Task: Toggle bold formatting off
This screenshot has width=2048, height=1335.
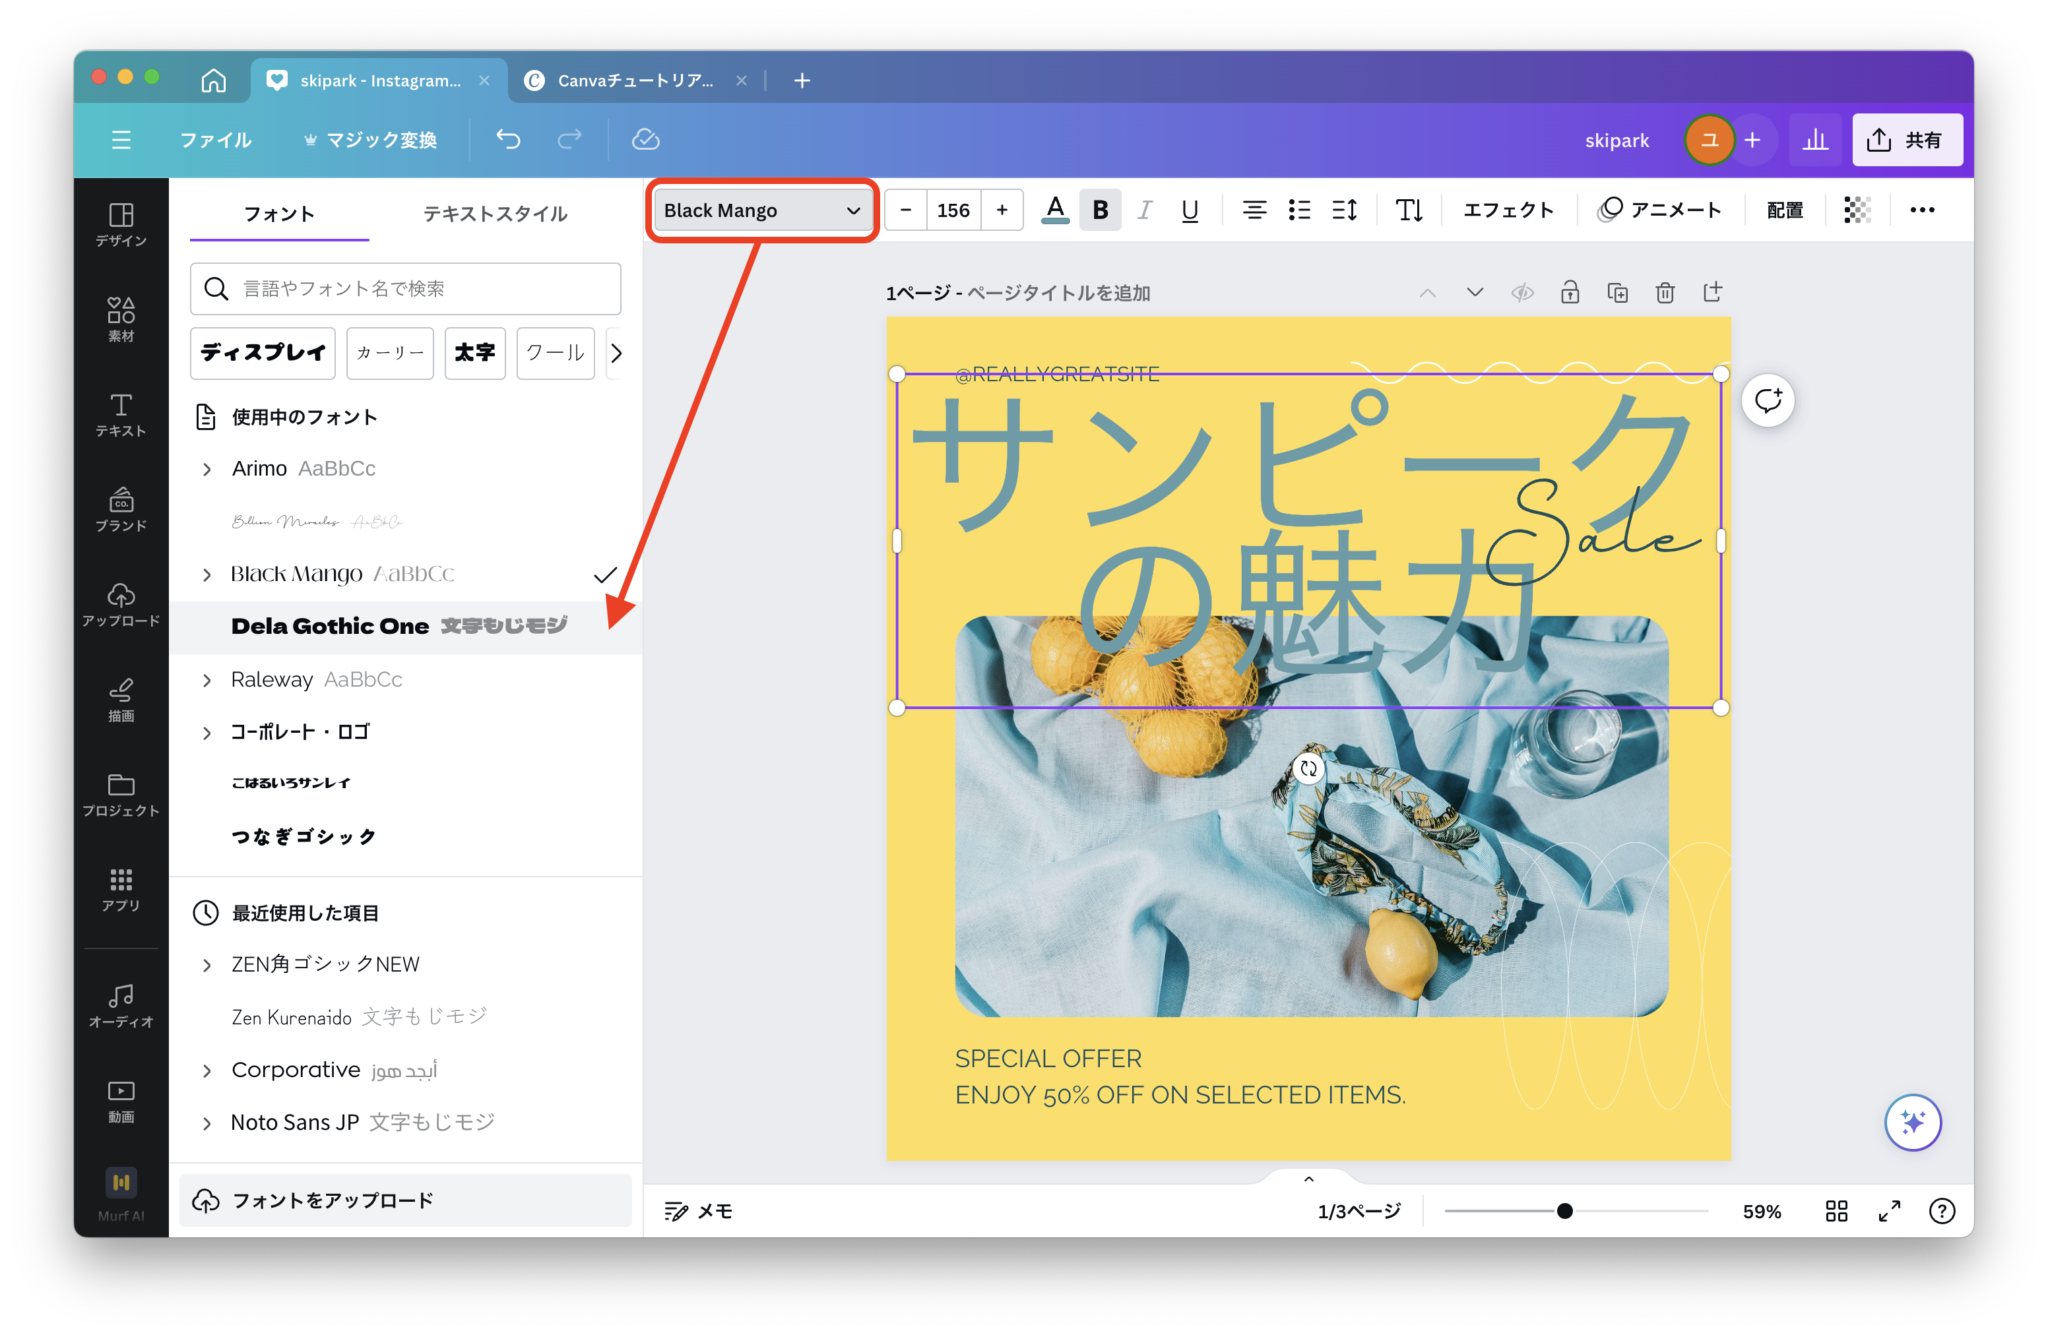Action: tap(1100, 209)
